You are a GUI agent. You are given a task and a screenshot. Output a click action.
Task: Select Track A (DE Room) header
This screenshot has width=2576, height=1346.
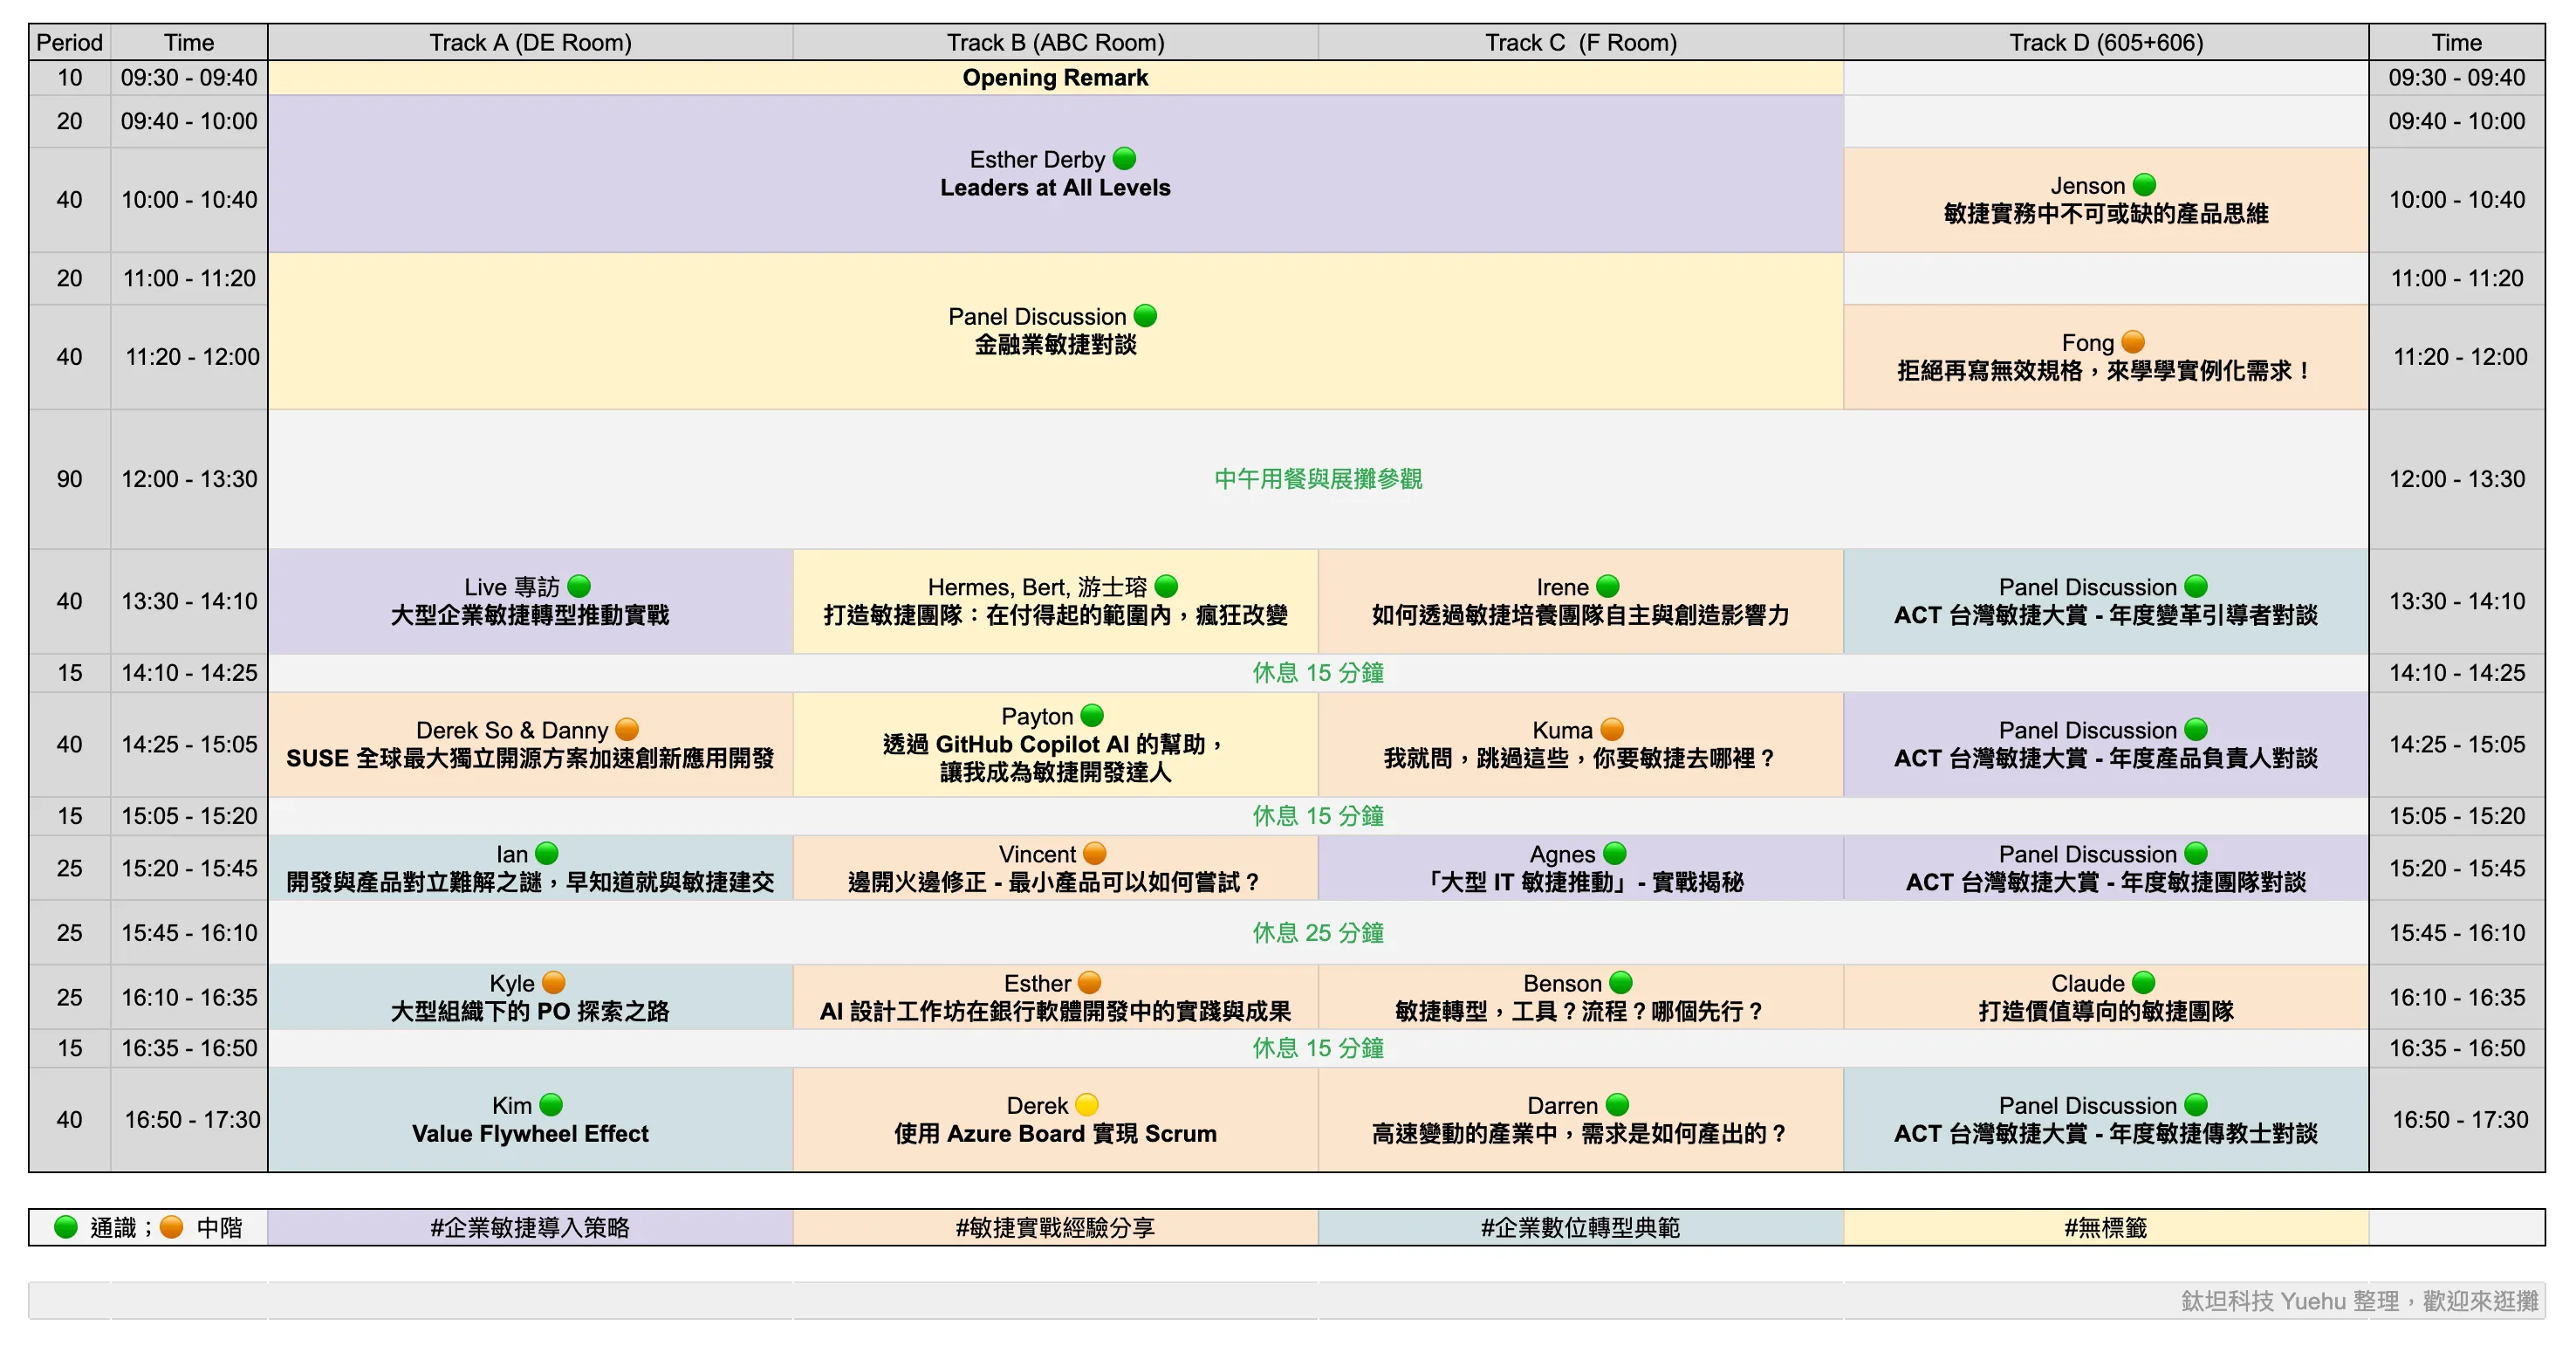tap(530, 42)
